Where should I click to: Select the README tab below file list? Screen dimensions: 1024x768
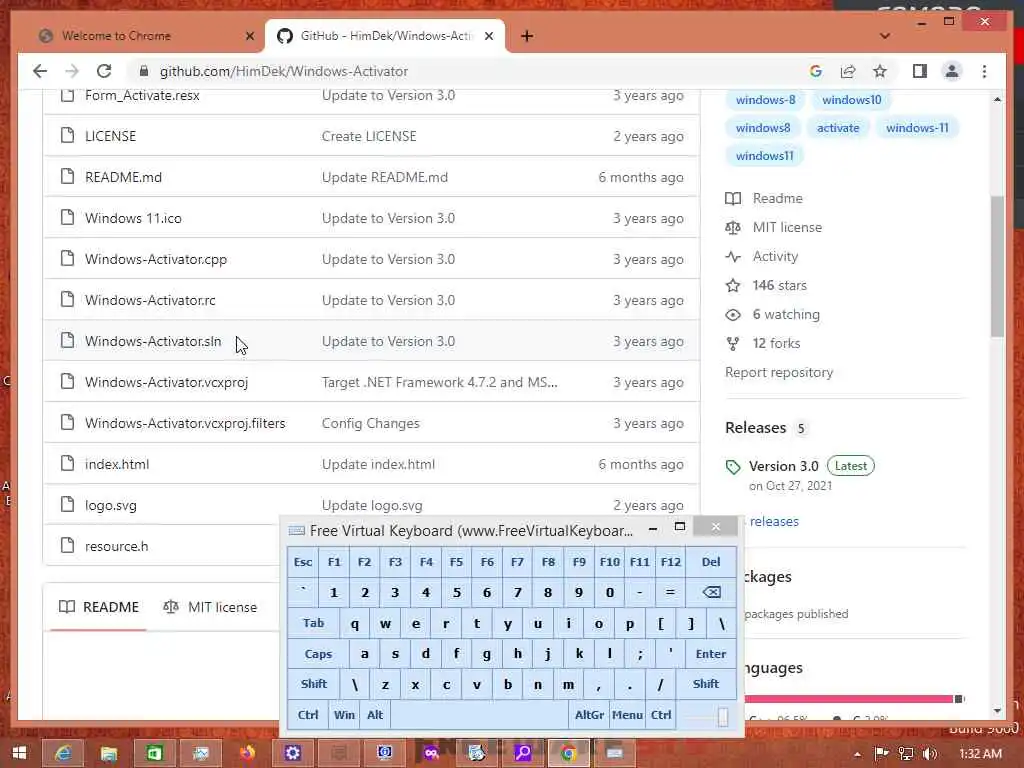pyautogui.click(x=99, y=607)
